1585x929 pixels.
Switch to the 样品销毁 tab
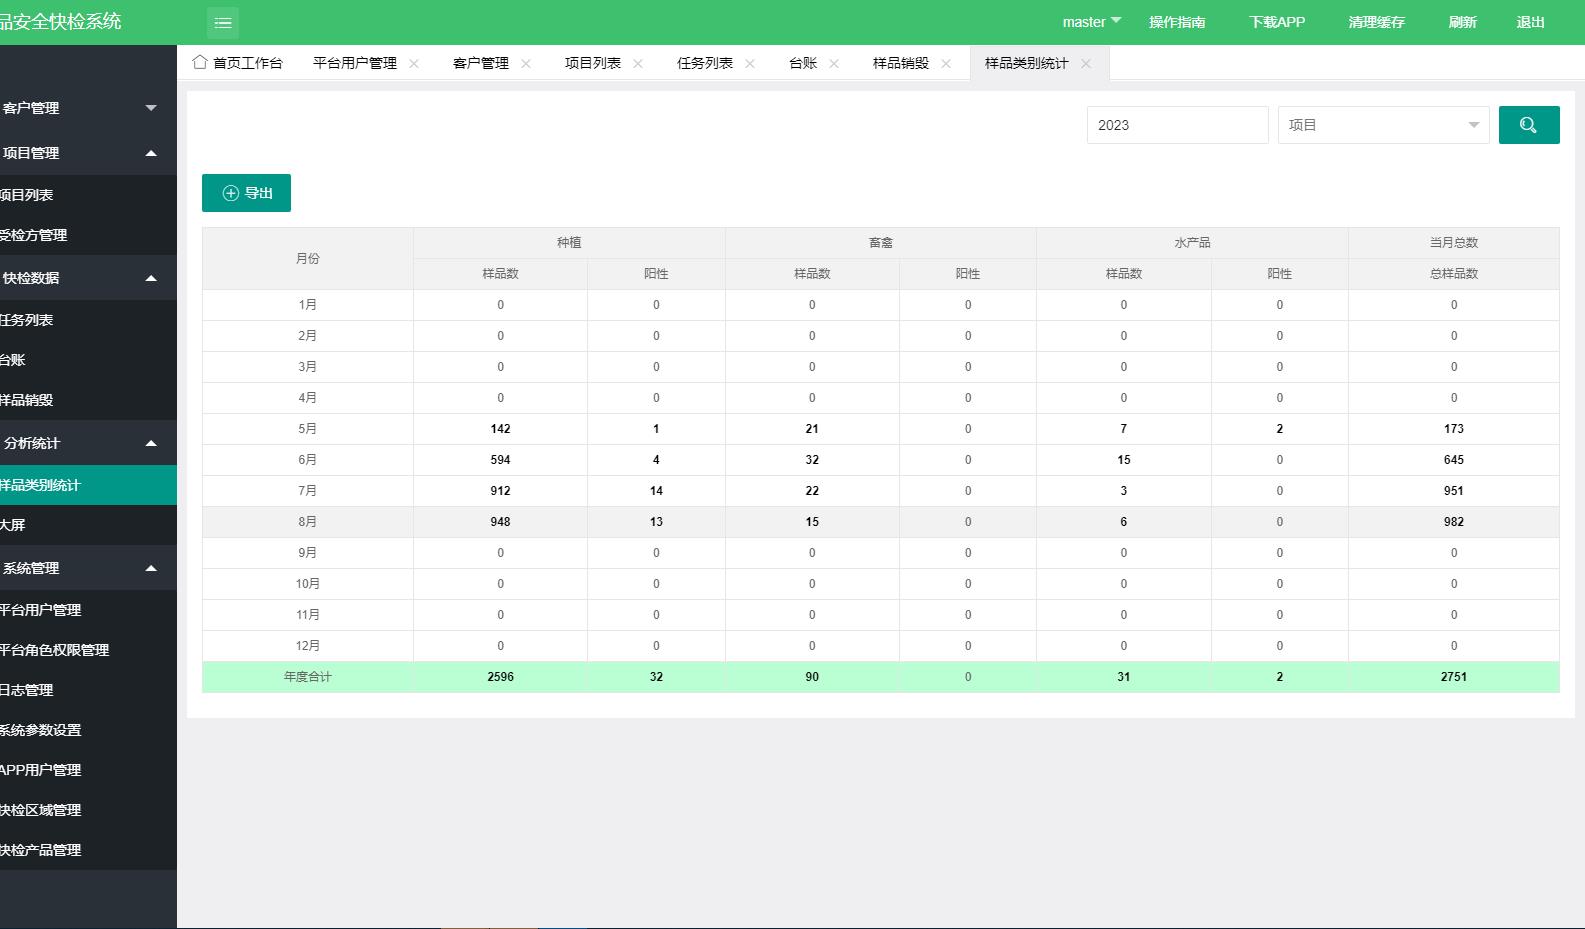pos(900,63)
